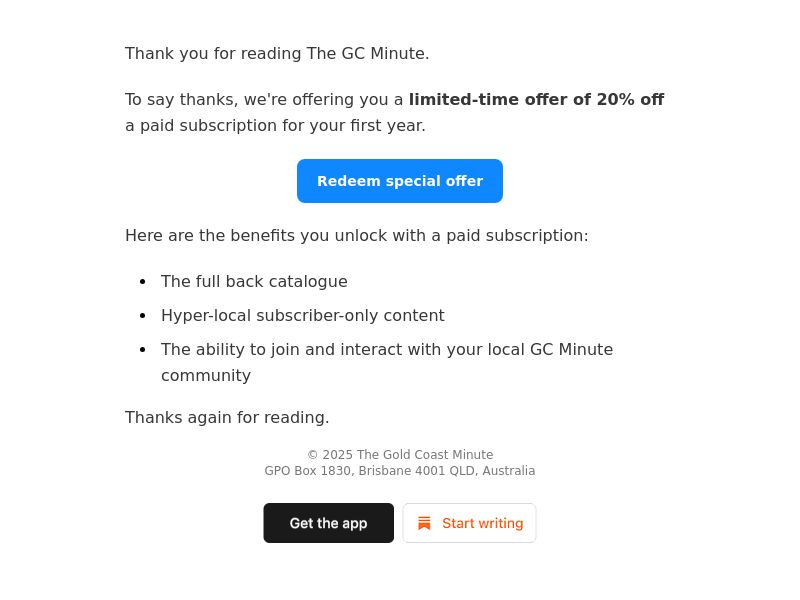The height and width of the screenshot is (600, 800).
Task: Click the bullet dot beside The full back catalogue
Action: [142, 282]
